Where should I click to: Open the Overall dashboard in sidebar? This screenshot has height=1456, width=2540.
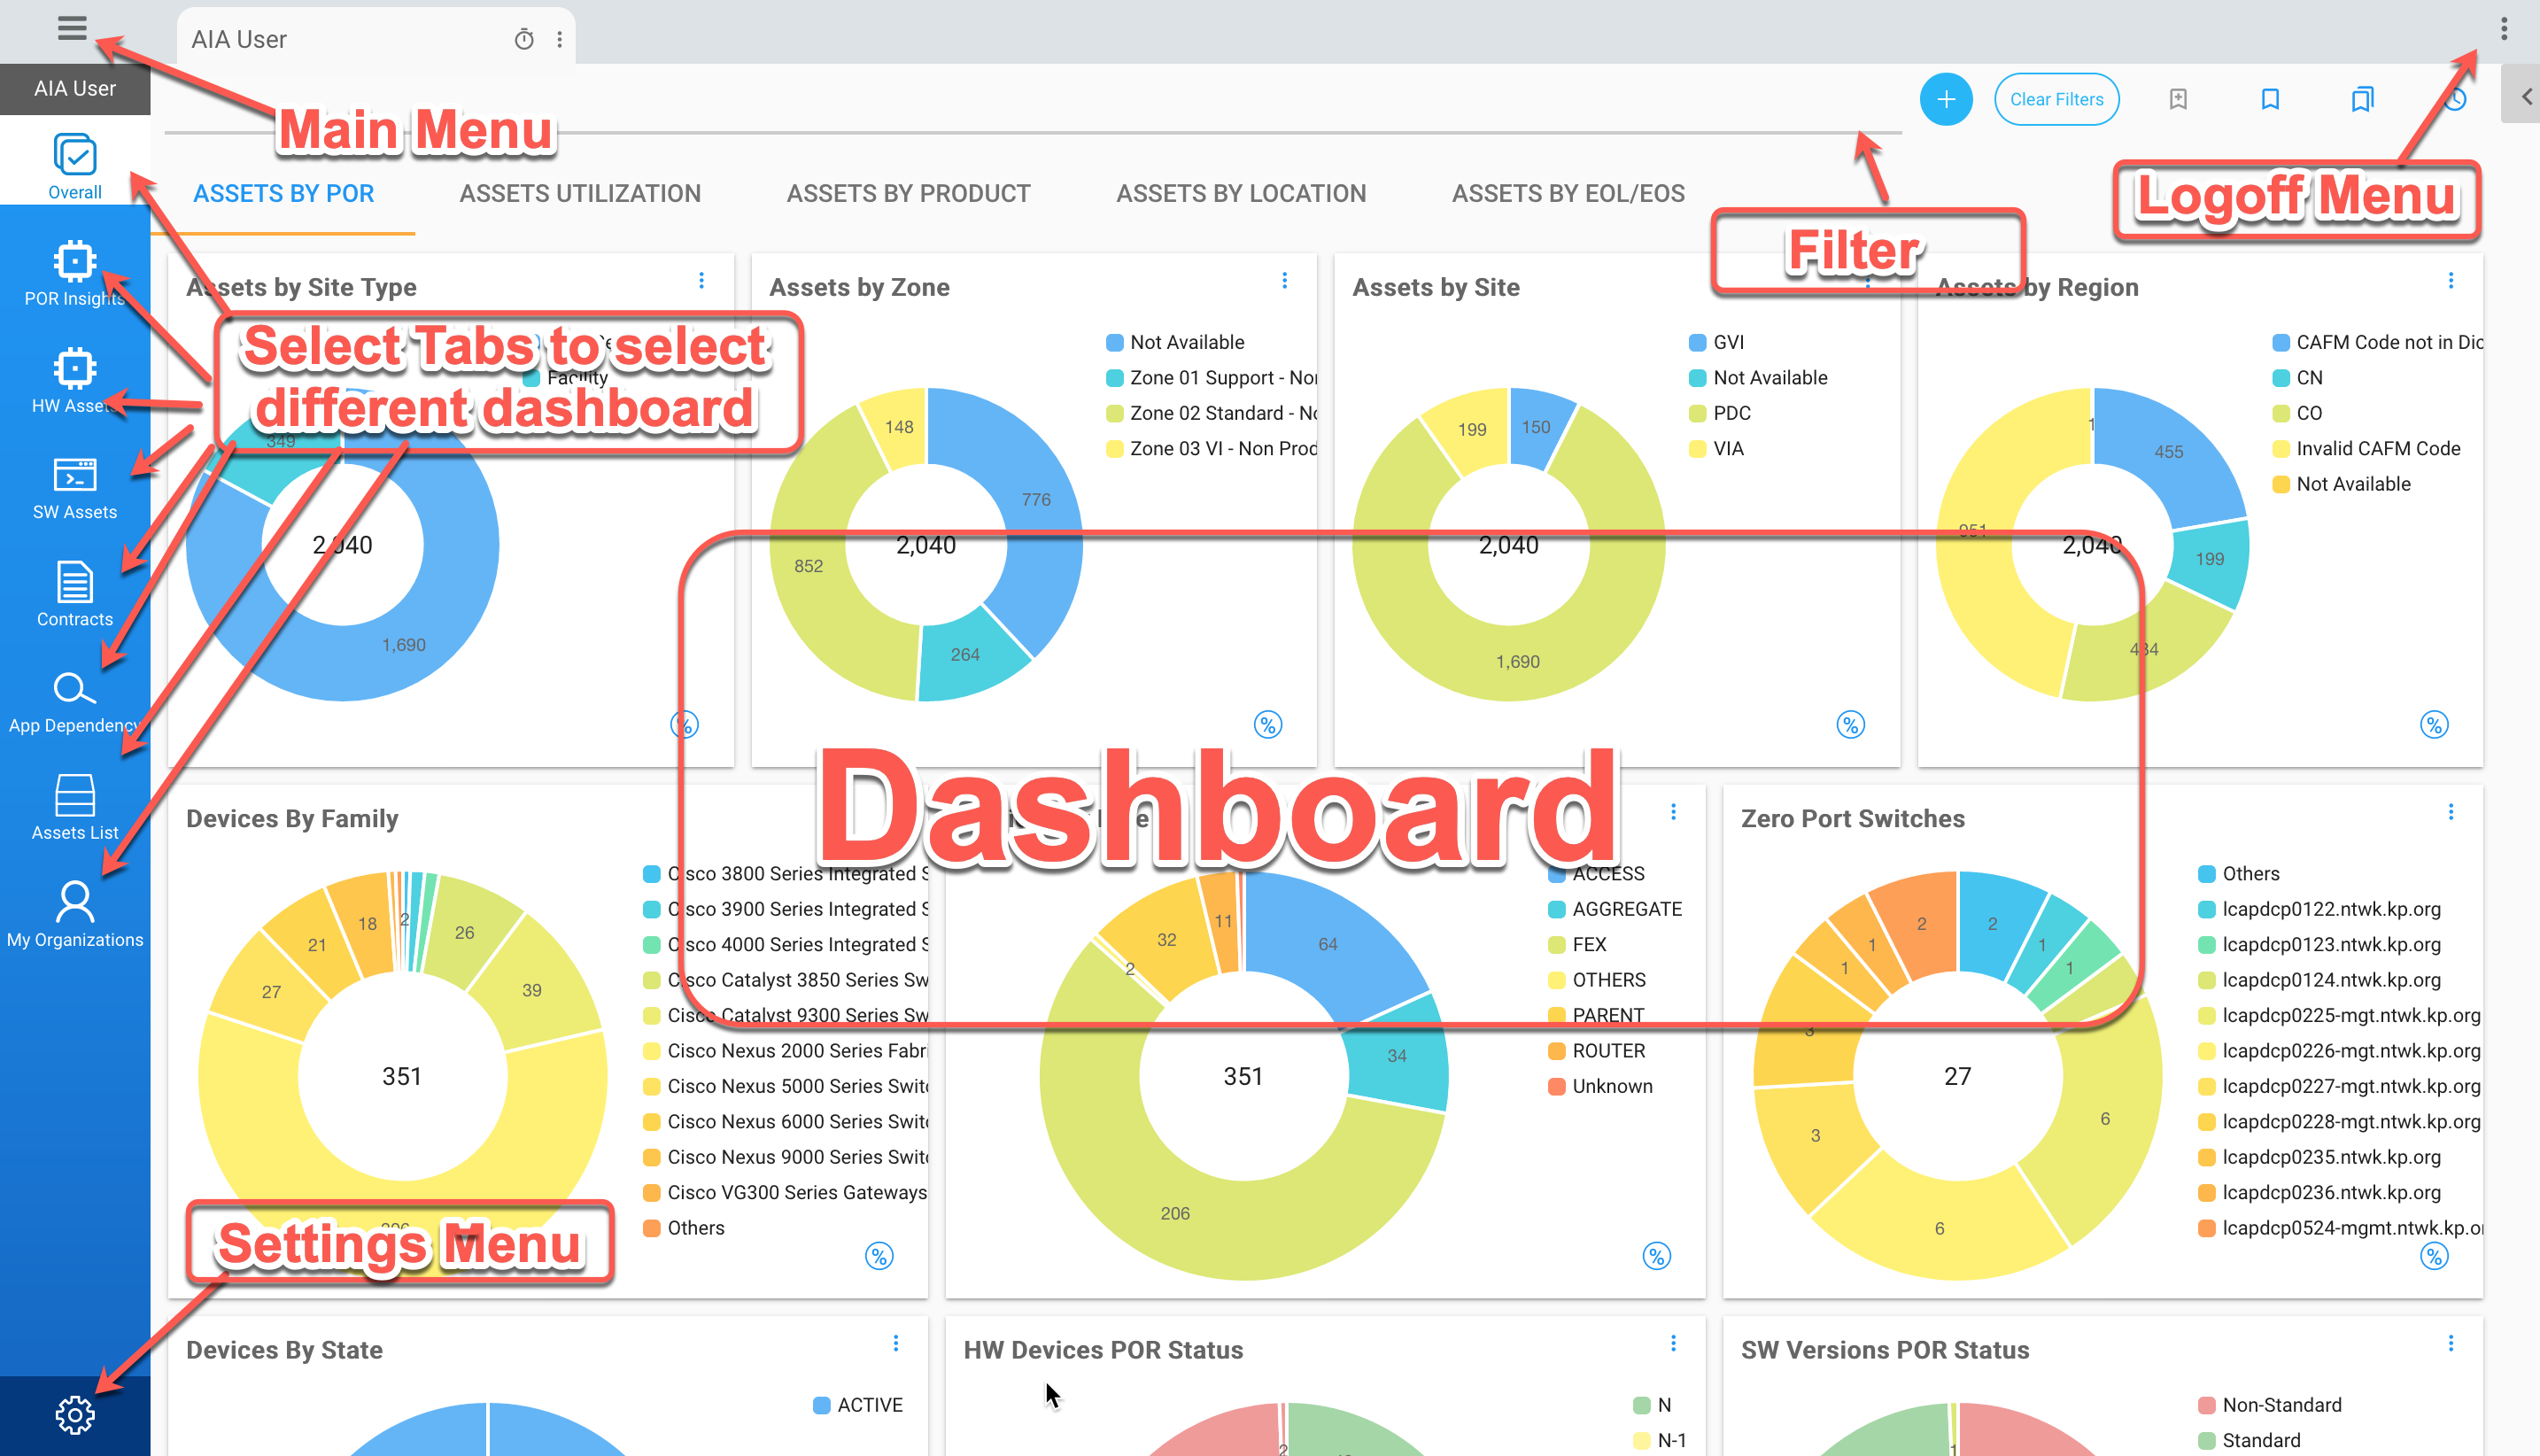(x=75, y=166)
